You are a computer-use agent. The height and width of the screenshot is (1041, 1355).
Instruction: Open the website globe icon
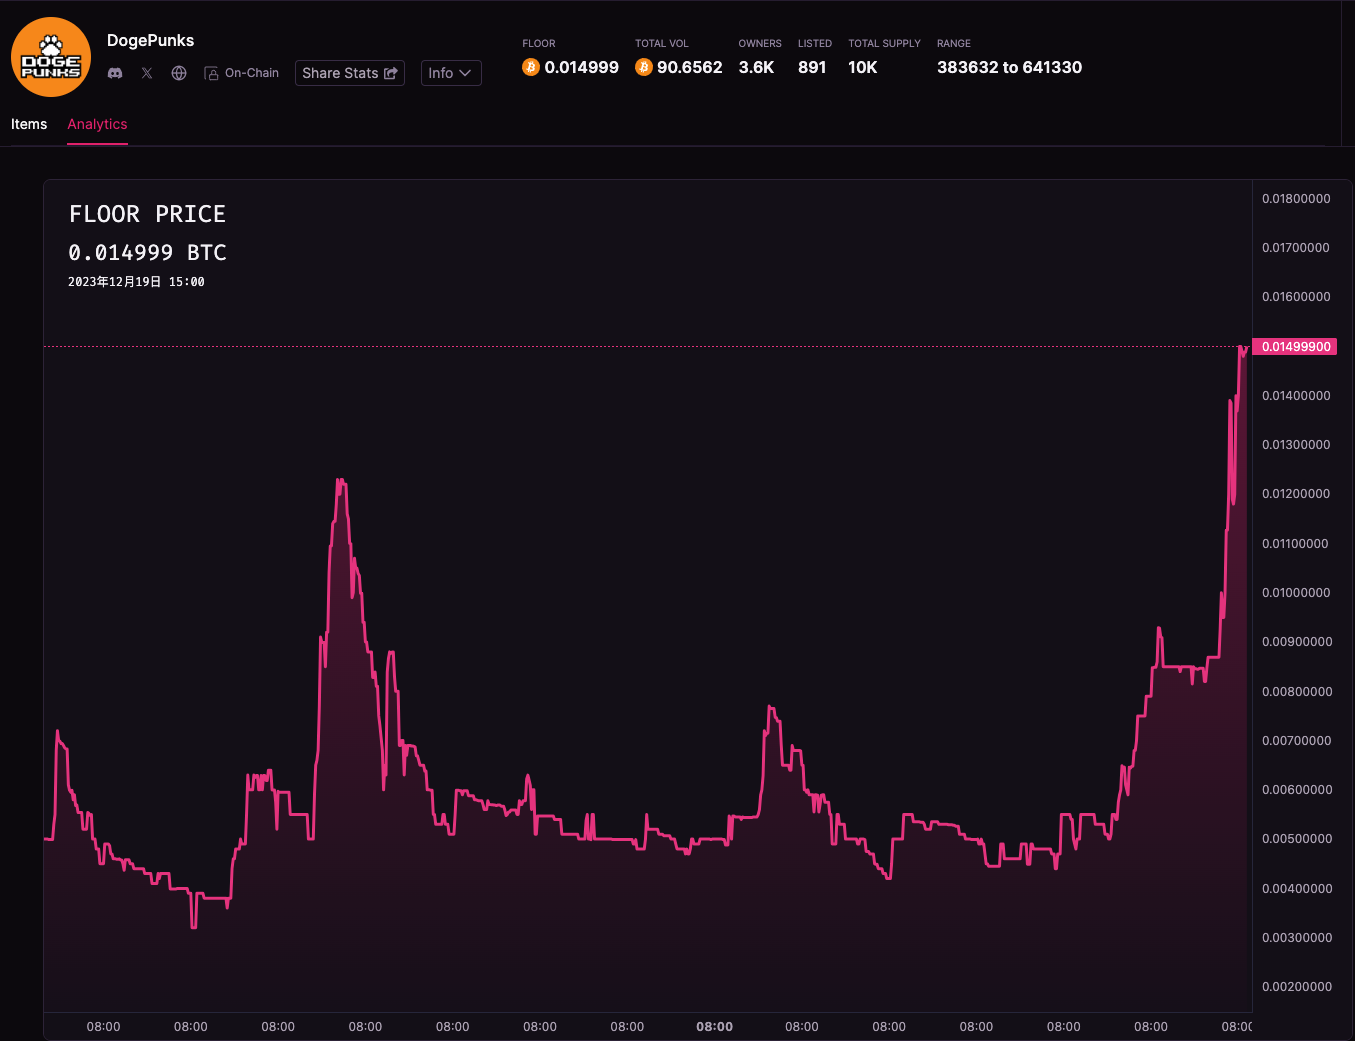[x=179, y=73]
